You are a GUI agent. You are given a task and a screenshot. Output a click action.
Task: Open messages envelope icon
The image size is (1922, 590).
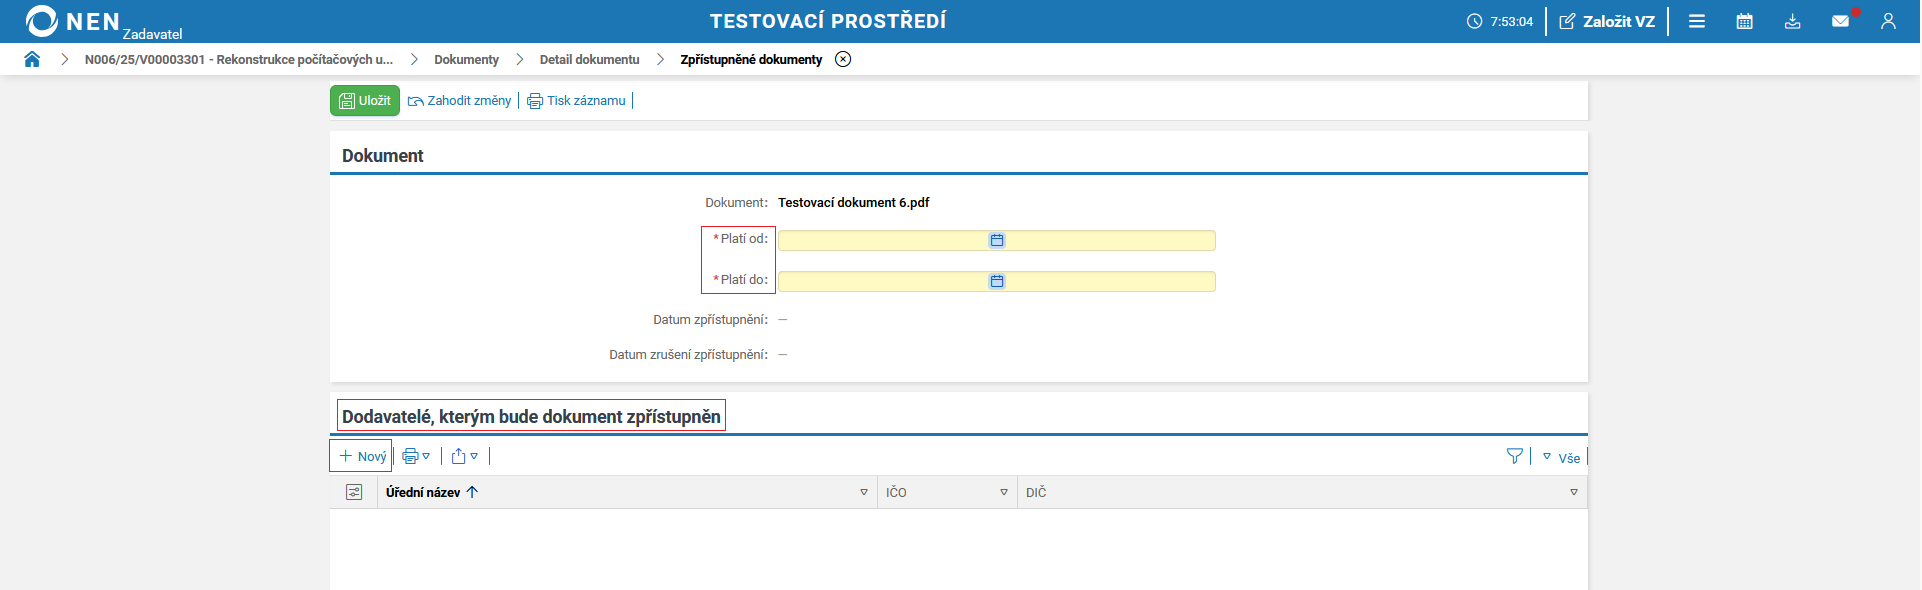point(1841,21)
